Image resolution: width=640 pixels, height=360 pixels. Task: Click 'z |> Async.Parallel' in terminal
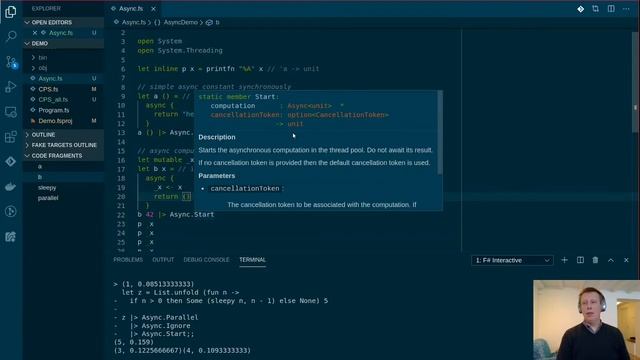point(160,317)
